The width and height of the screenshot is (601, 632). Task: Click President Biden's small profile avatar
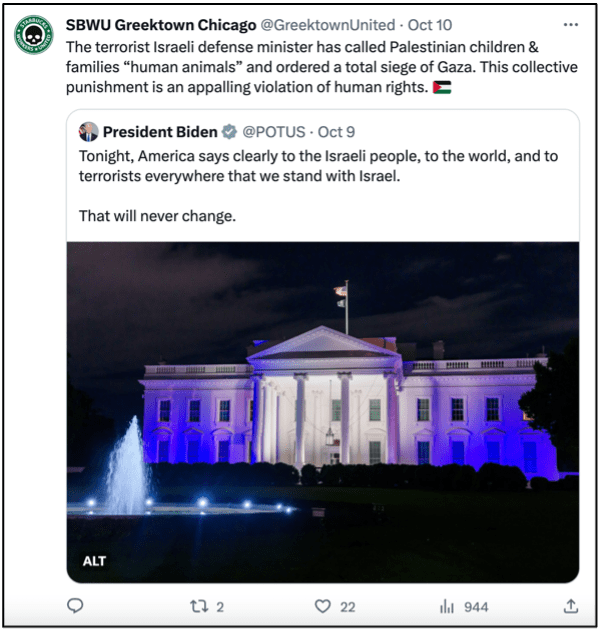point(88,131)
